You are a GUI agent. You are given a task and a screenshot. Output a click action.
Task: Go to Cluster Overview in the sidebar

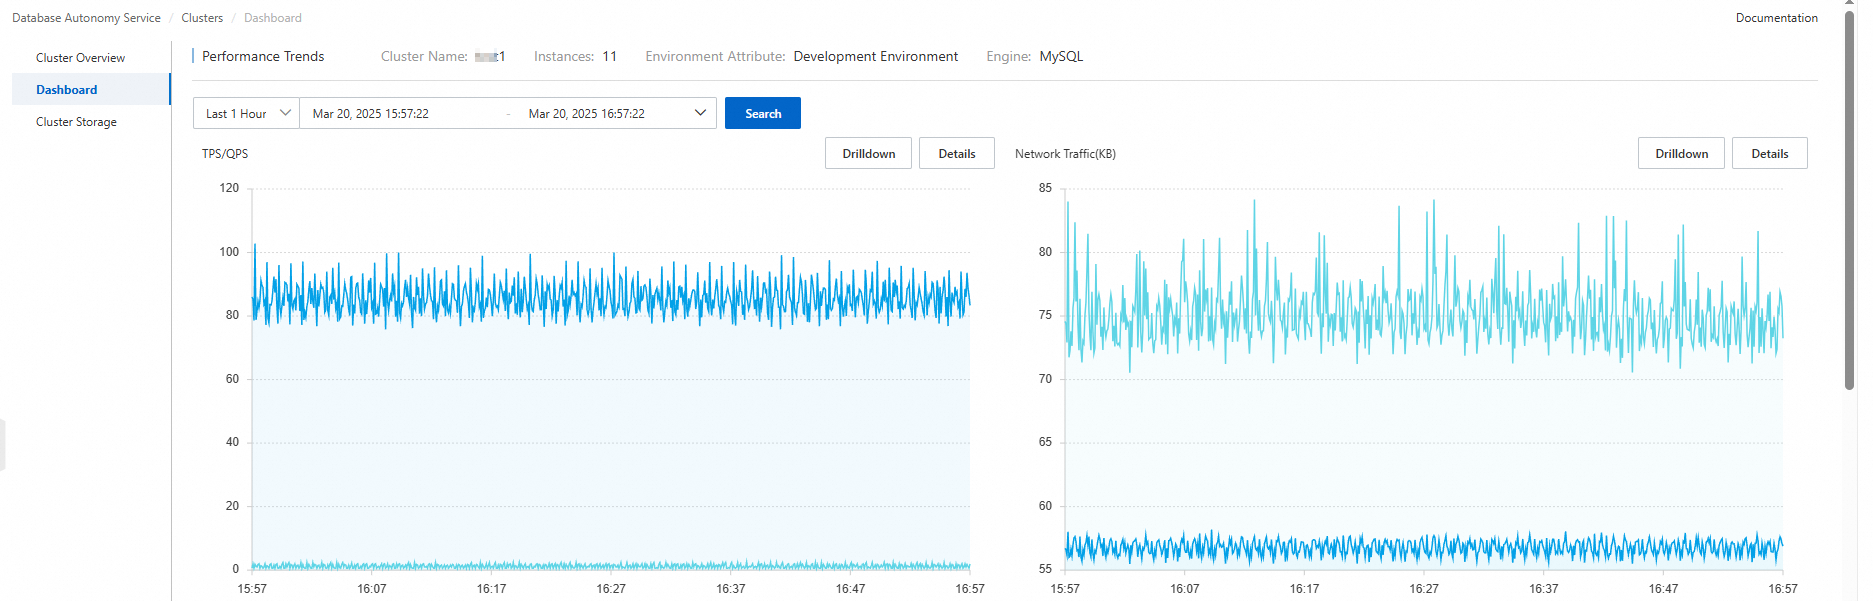[x=80, y=58]
